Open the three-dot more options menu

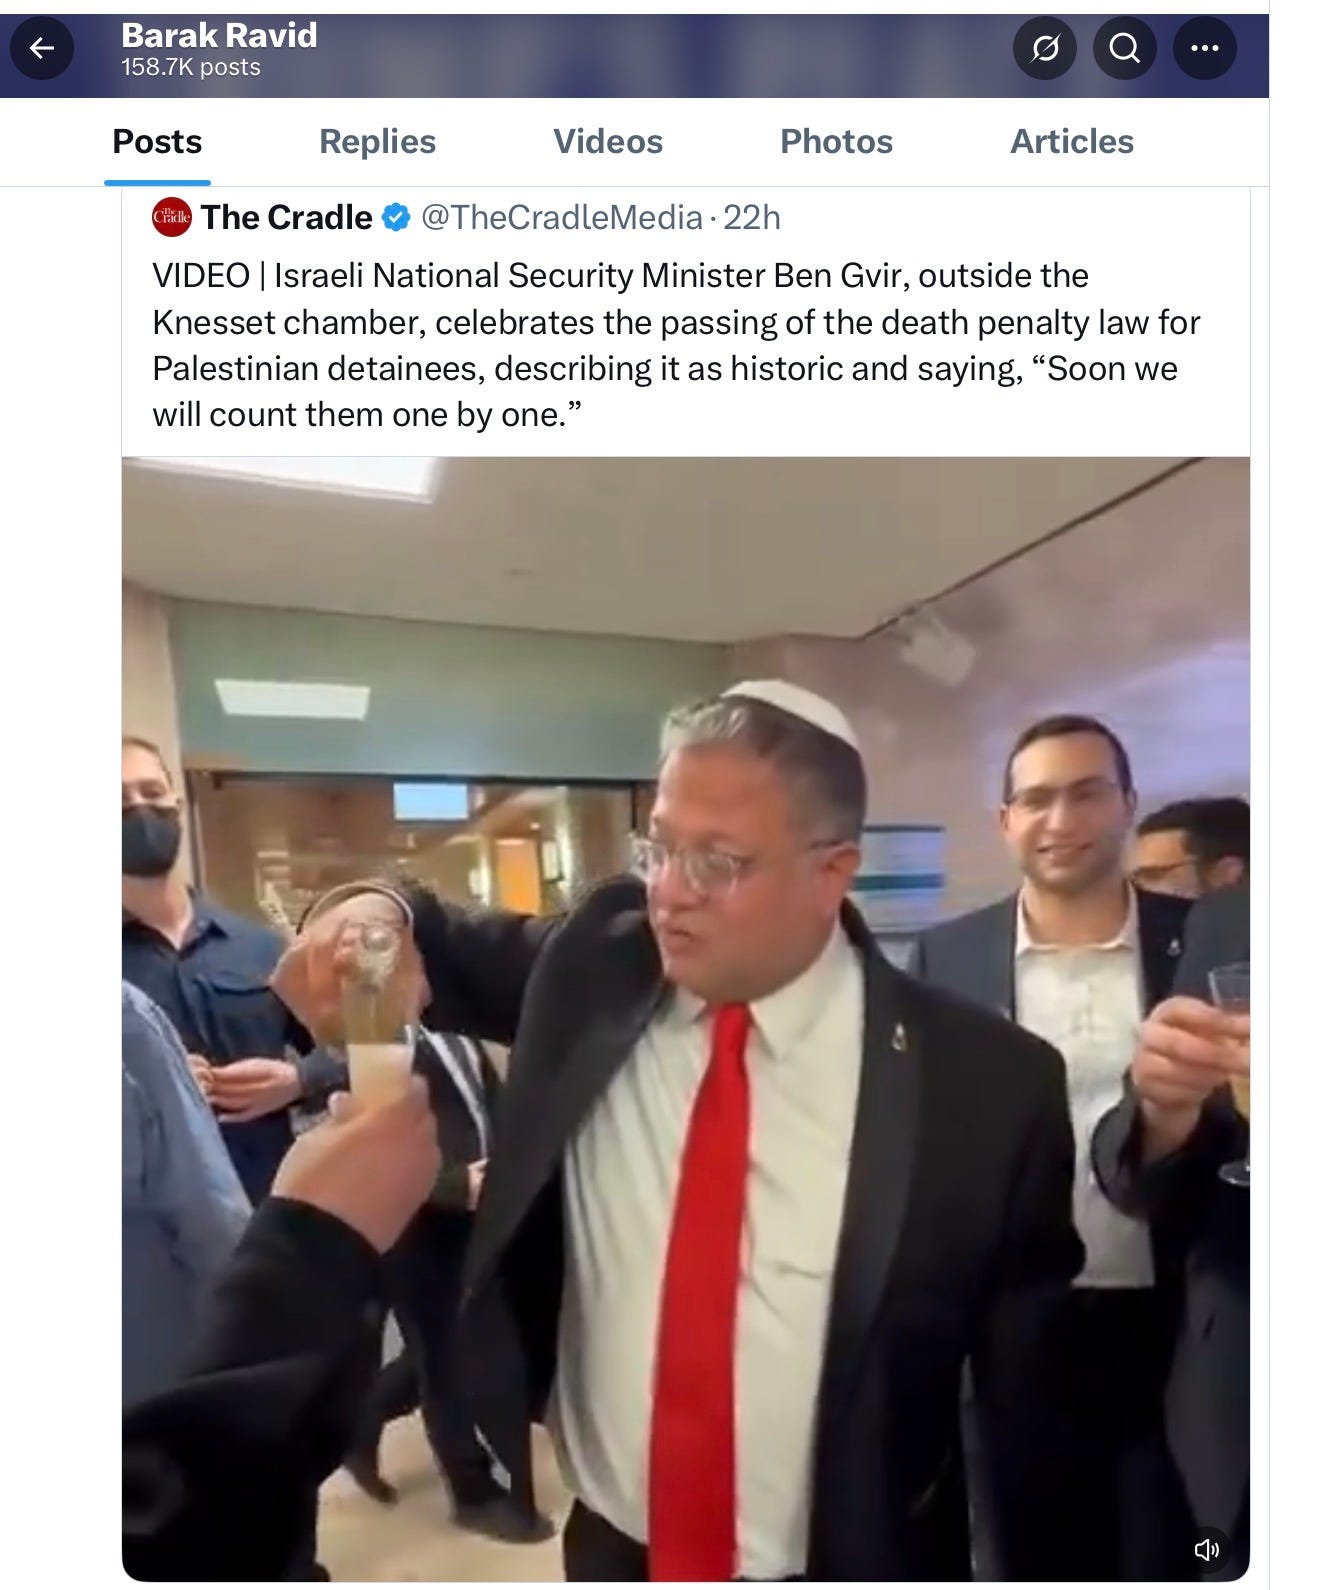click(x=1205, y=48)
